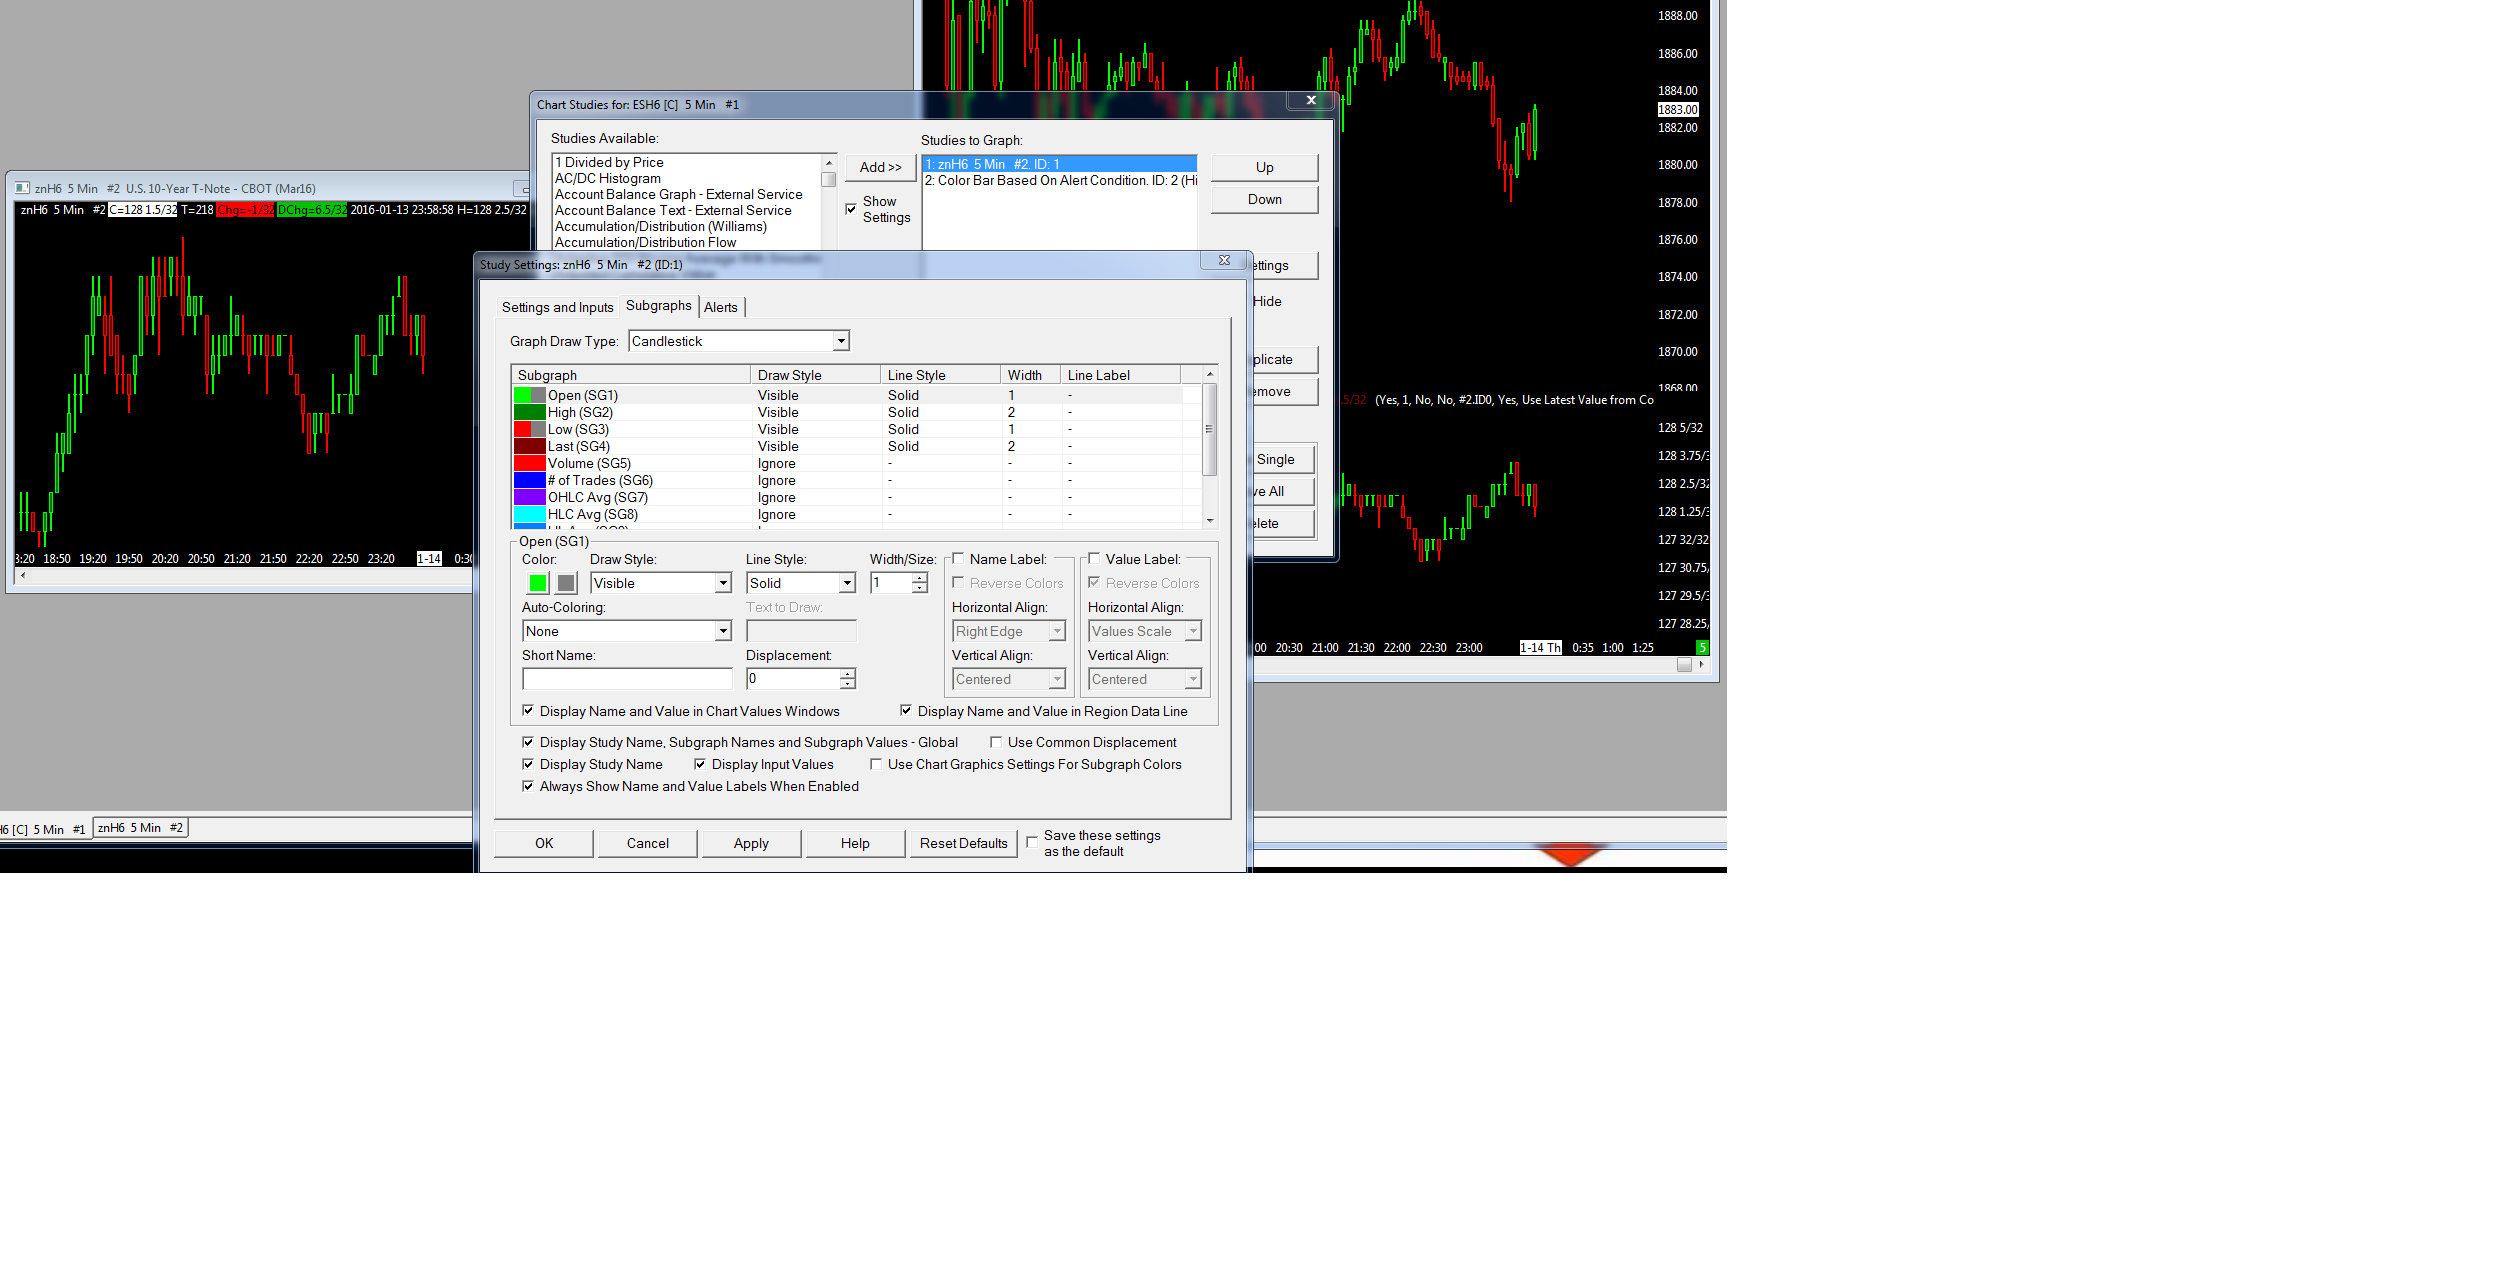The width and height of the screenshot is (2510, 1265).
Task: Click the gray secondary color button for Open
Action: click(x=566, y=583)
